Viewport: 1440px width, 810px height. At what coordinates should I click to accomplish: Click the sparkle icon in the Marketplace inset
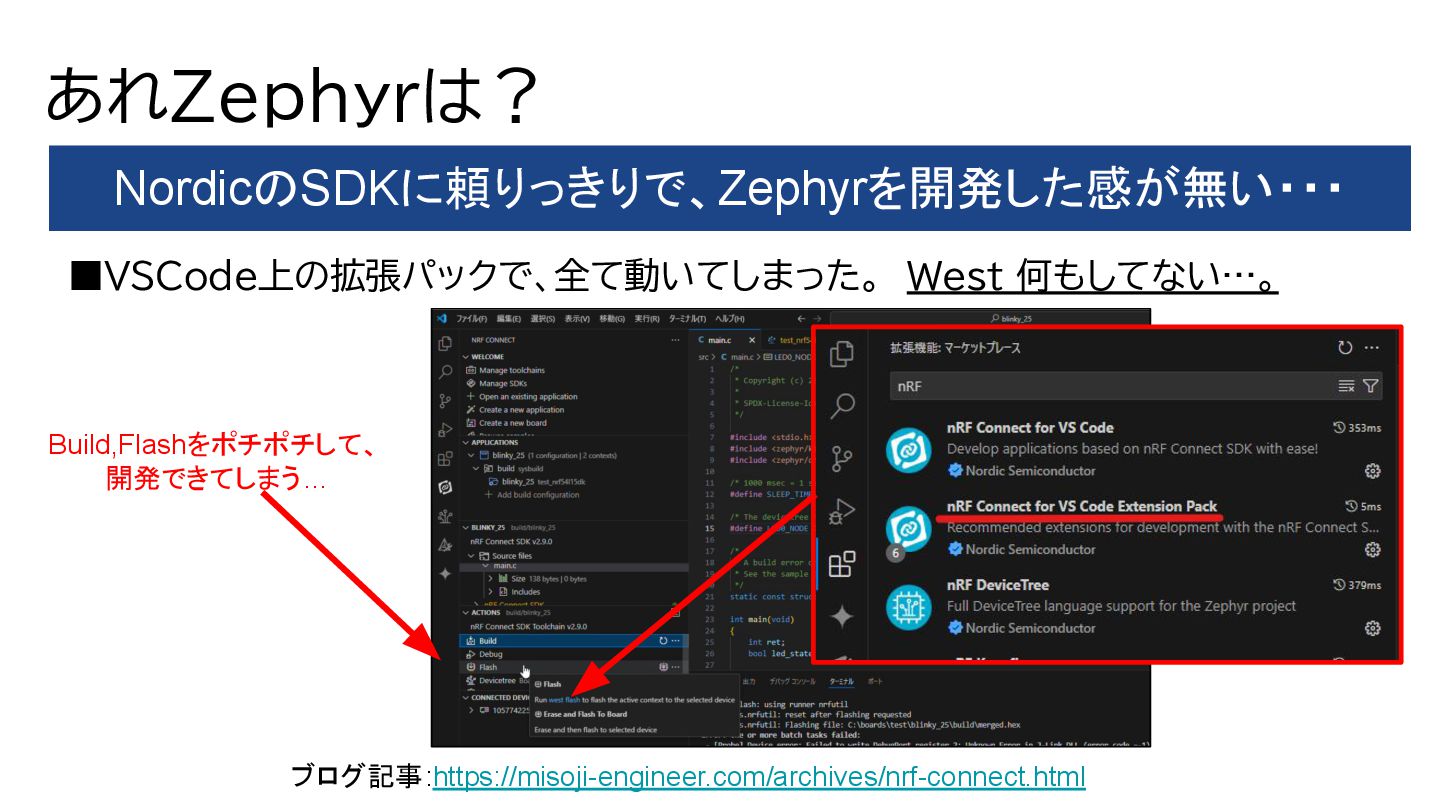tap(843, 617)
